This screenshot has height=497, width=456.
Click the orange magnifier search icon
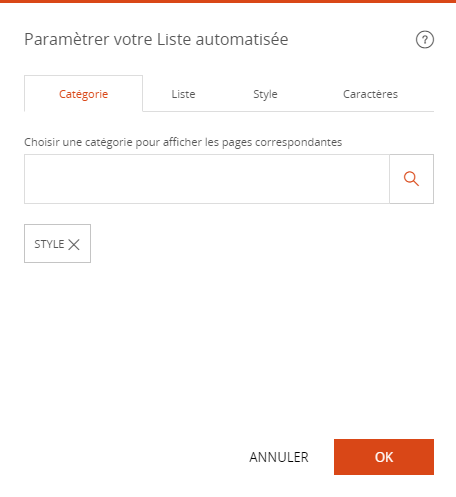point(411,179)
